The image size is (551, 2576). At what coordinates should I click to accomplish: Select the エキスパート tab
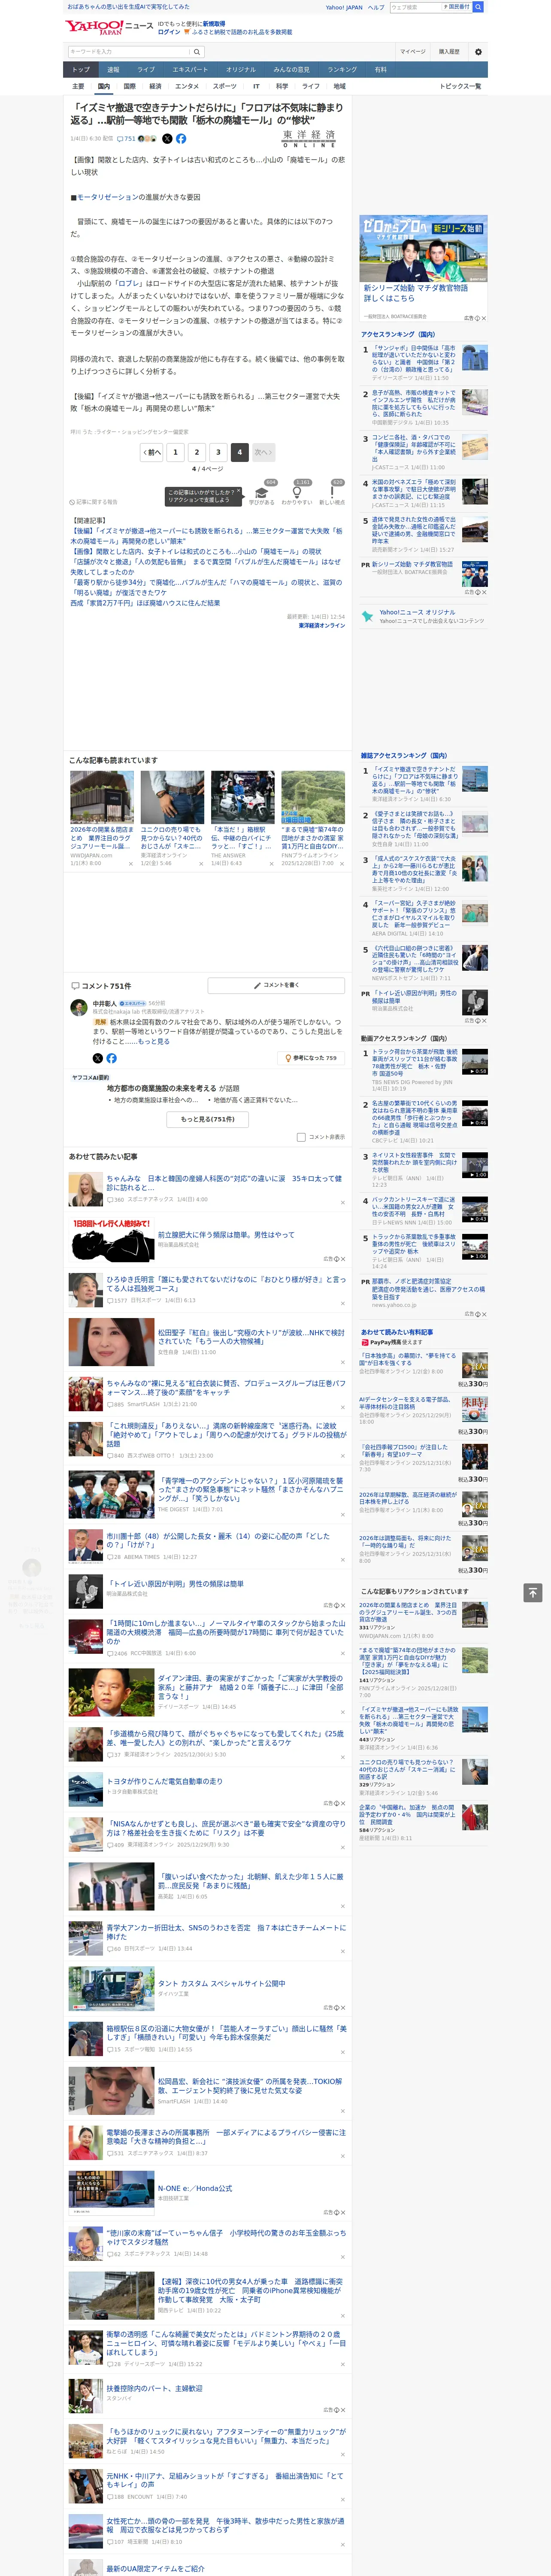[190, 70]
